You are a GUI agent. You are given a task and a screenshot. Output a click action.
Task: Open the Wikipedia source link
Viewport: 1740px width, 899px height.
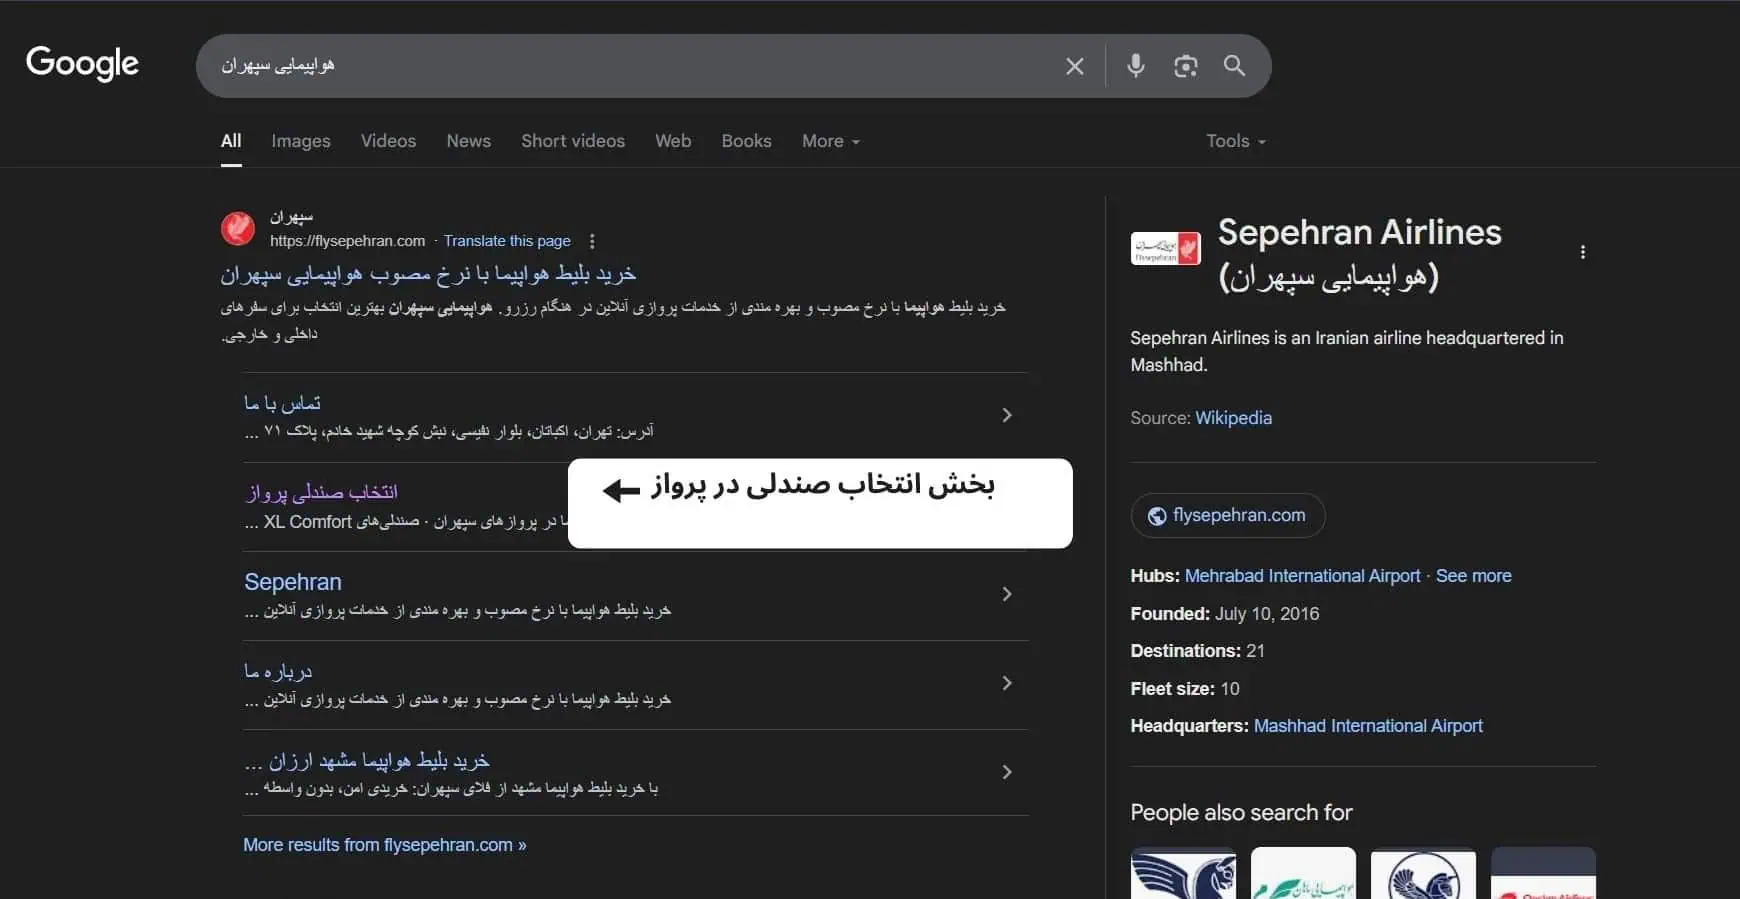click(x=1233, y=418)
